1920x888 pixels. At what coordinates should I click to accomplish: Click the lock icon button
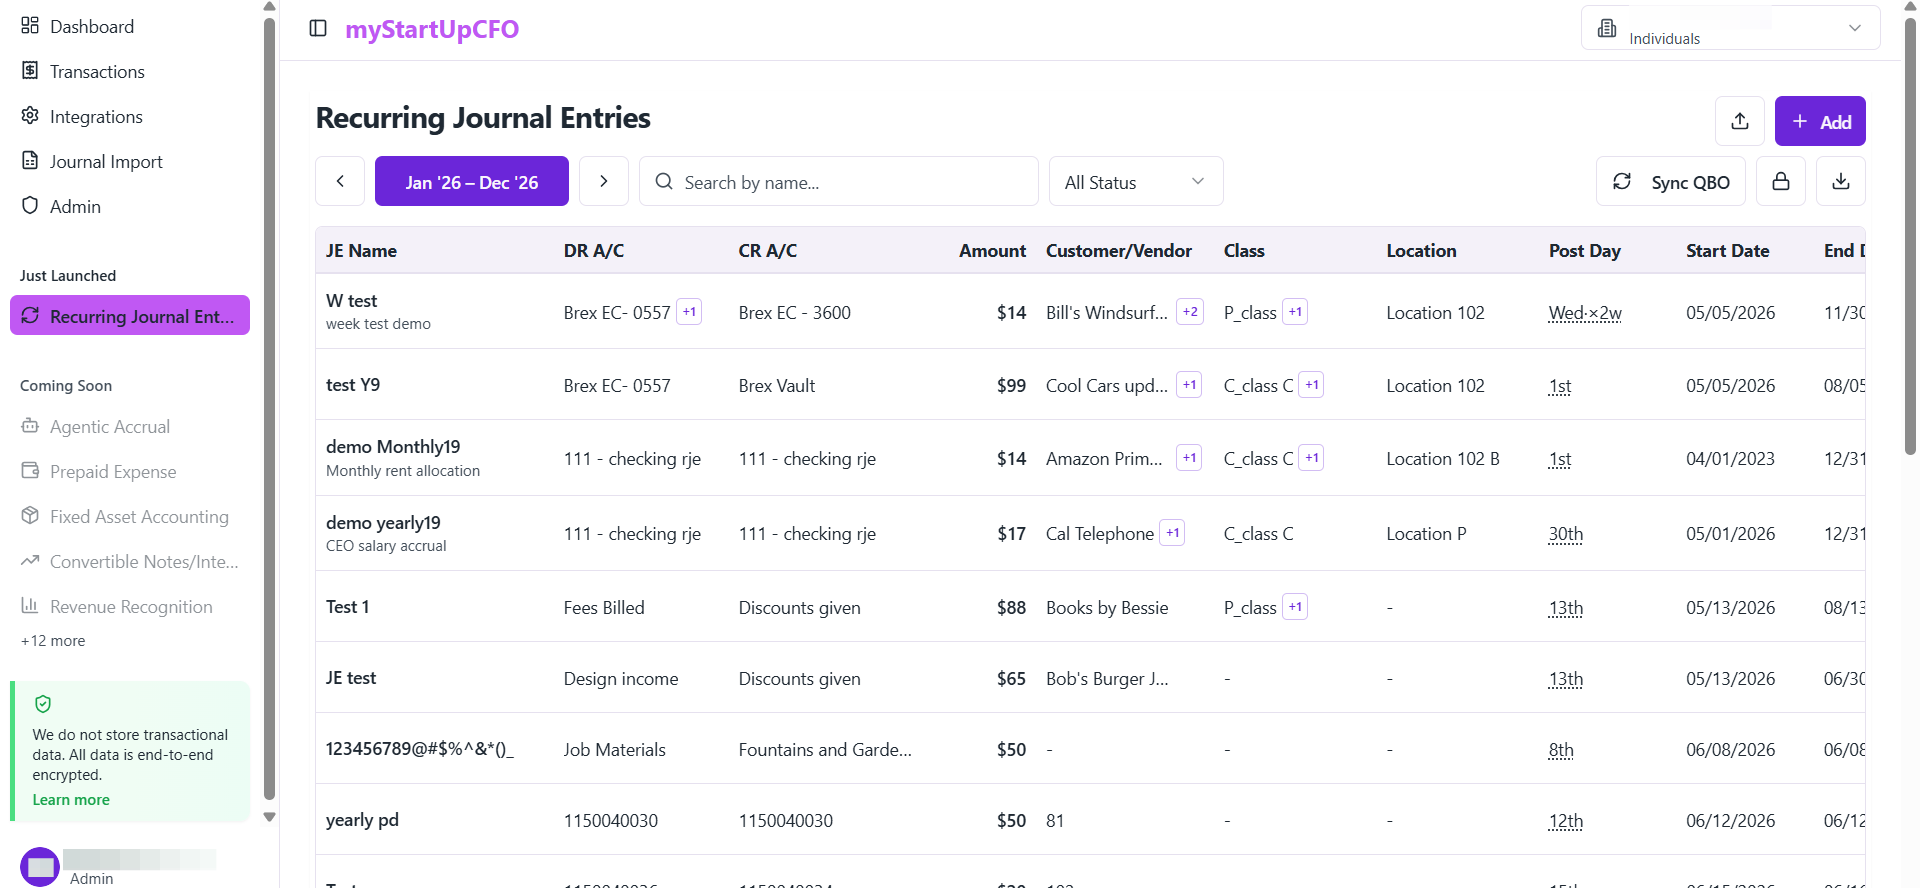1781,181
